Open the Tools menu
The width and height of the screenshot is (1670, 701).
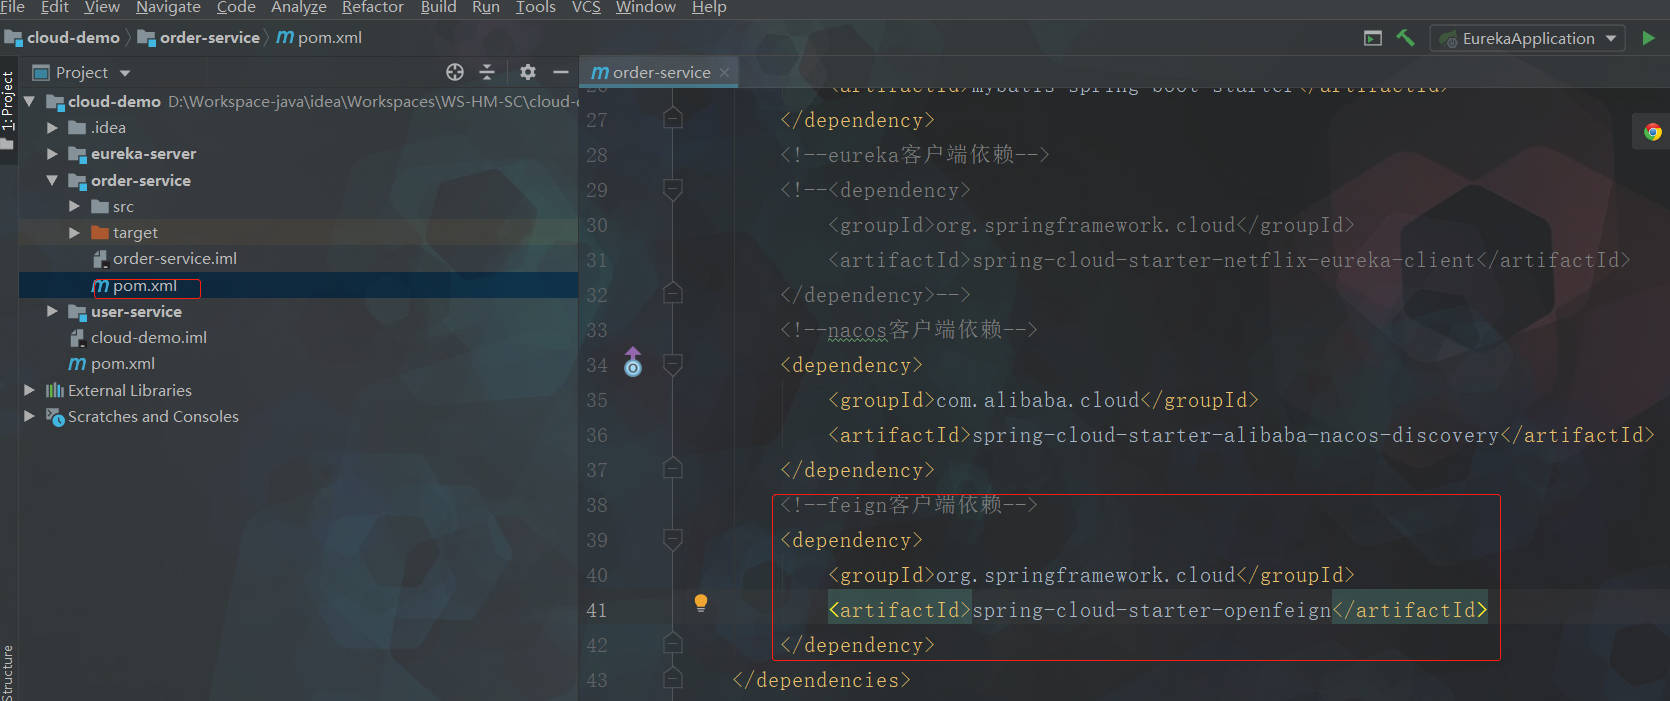(535, 8)
